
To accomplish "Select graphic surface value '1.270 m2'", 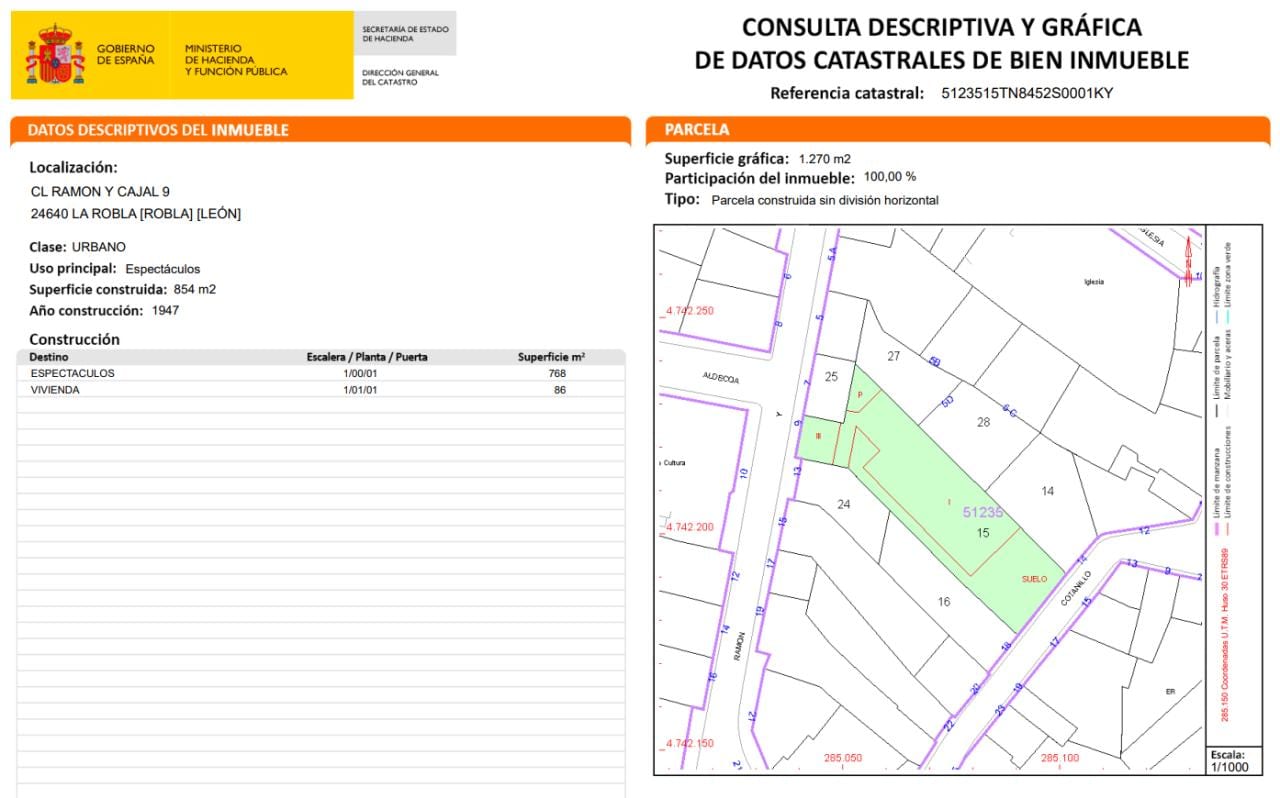I will click(x=825, y=159).
